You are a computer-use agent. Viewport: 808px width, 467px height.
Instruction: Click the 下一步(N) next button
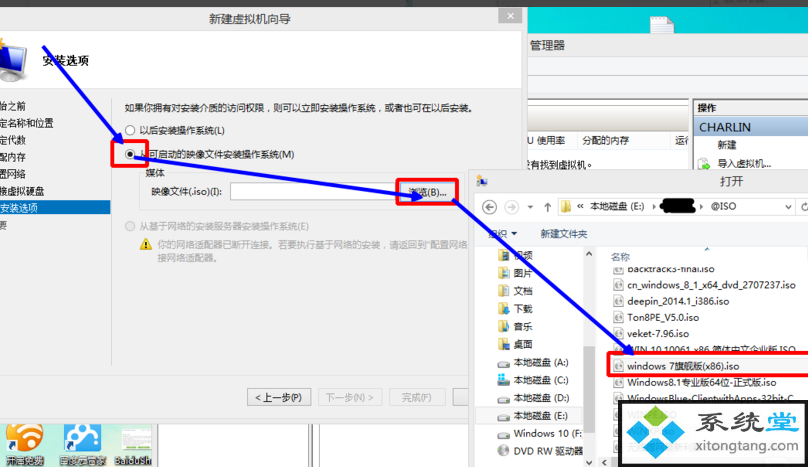tap(349, 397)
